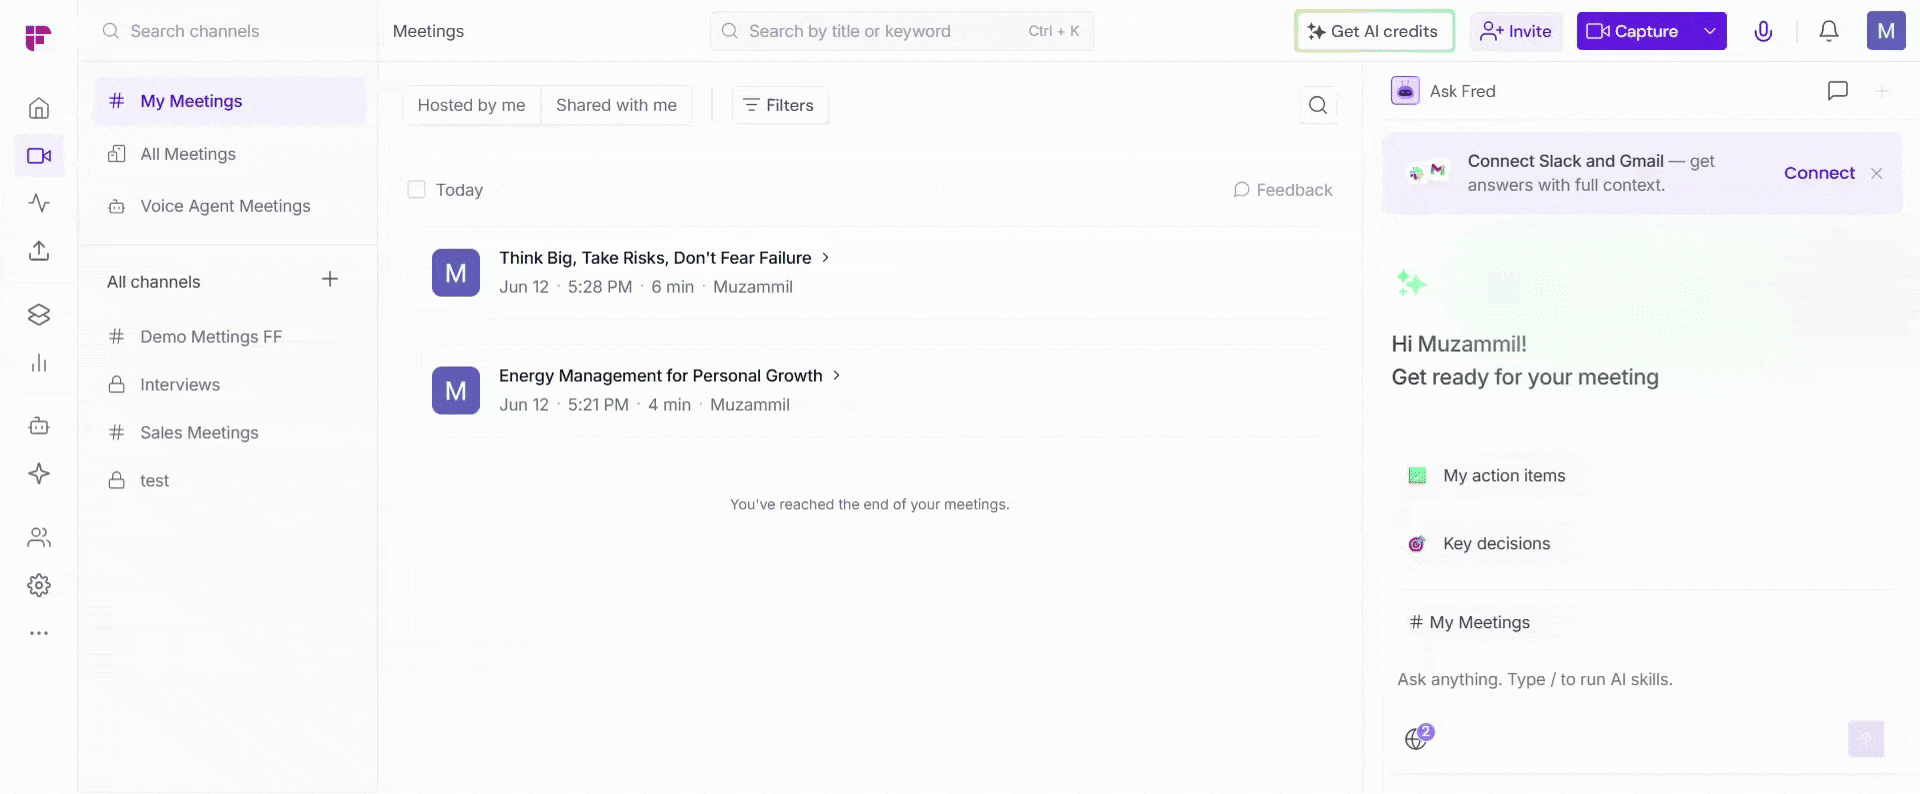1920x794 pixels.
Task: Select My action items suggestion
Action: click(1487, 476)
